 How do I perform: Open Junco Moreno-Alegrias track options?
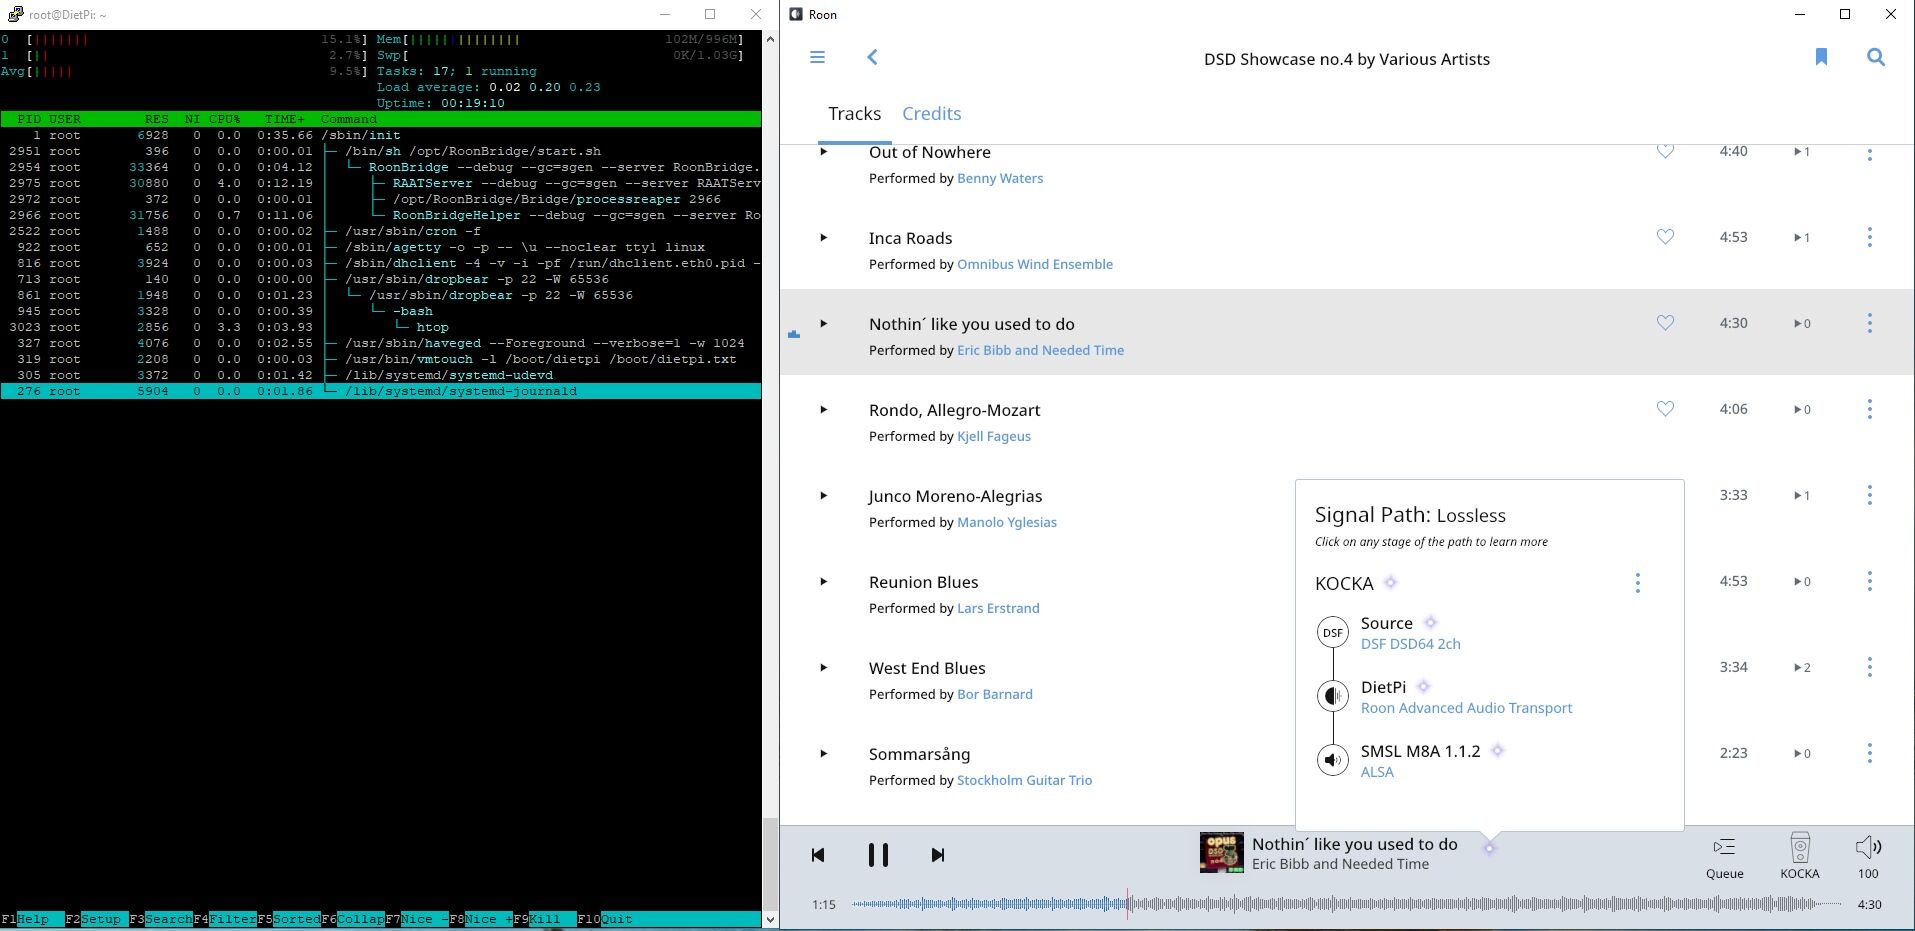coord(1869,496)
